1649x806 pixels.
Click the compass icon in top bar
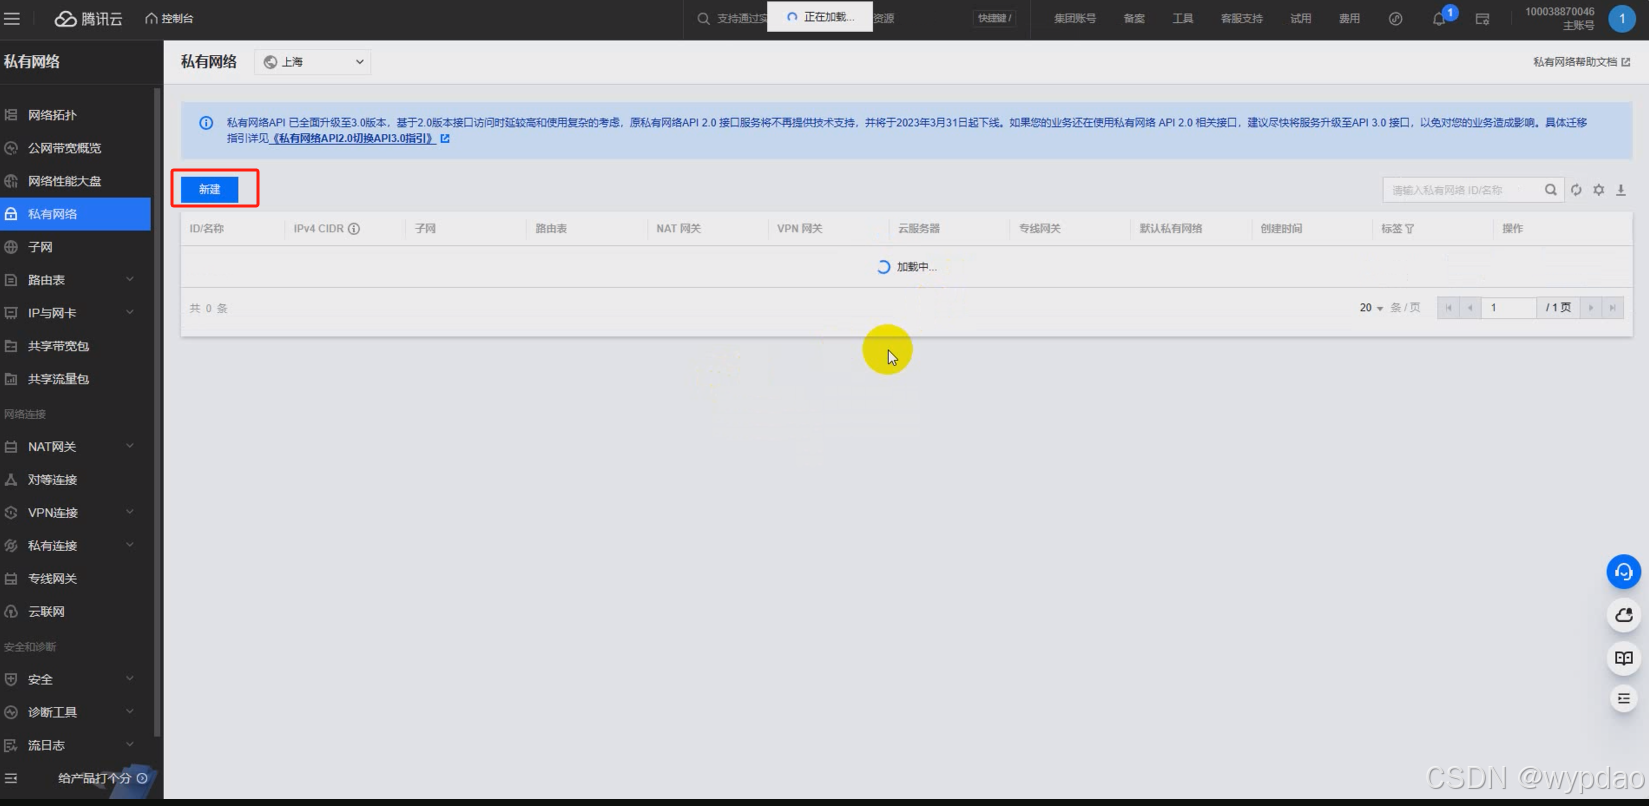[1396, 18]
